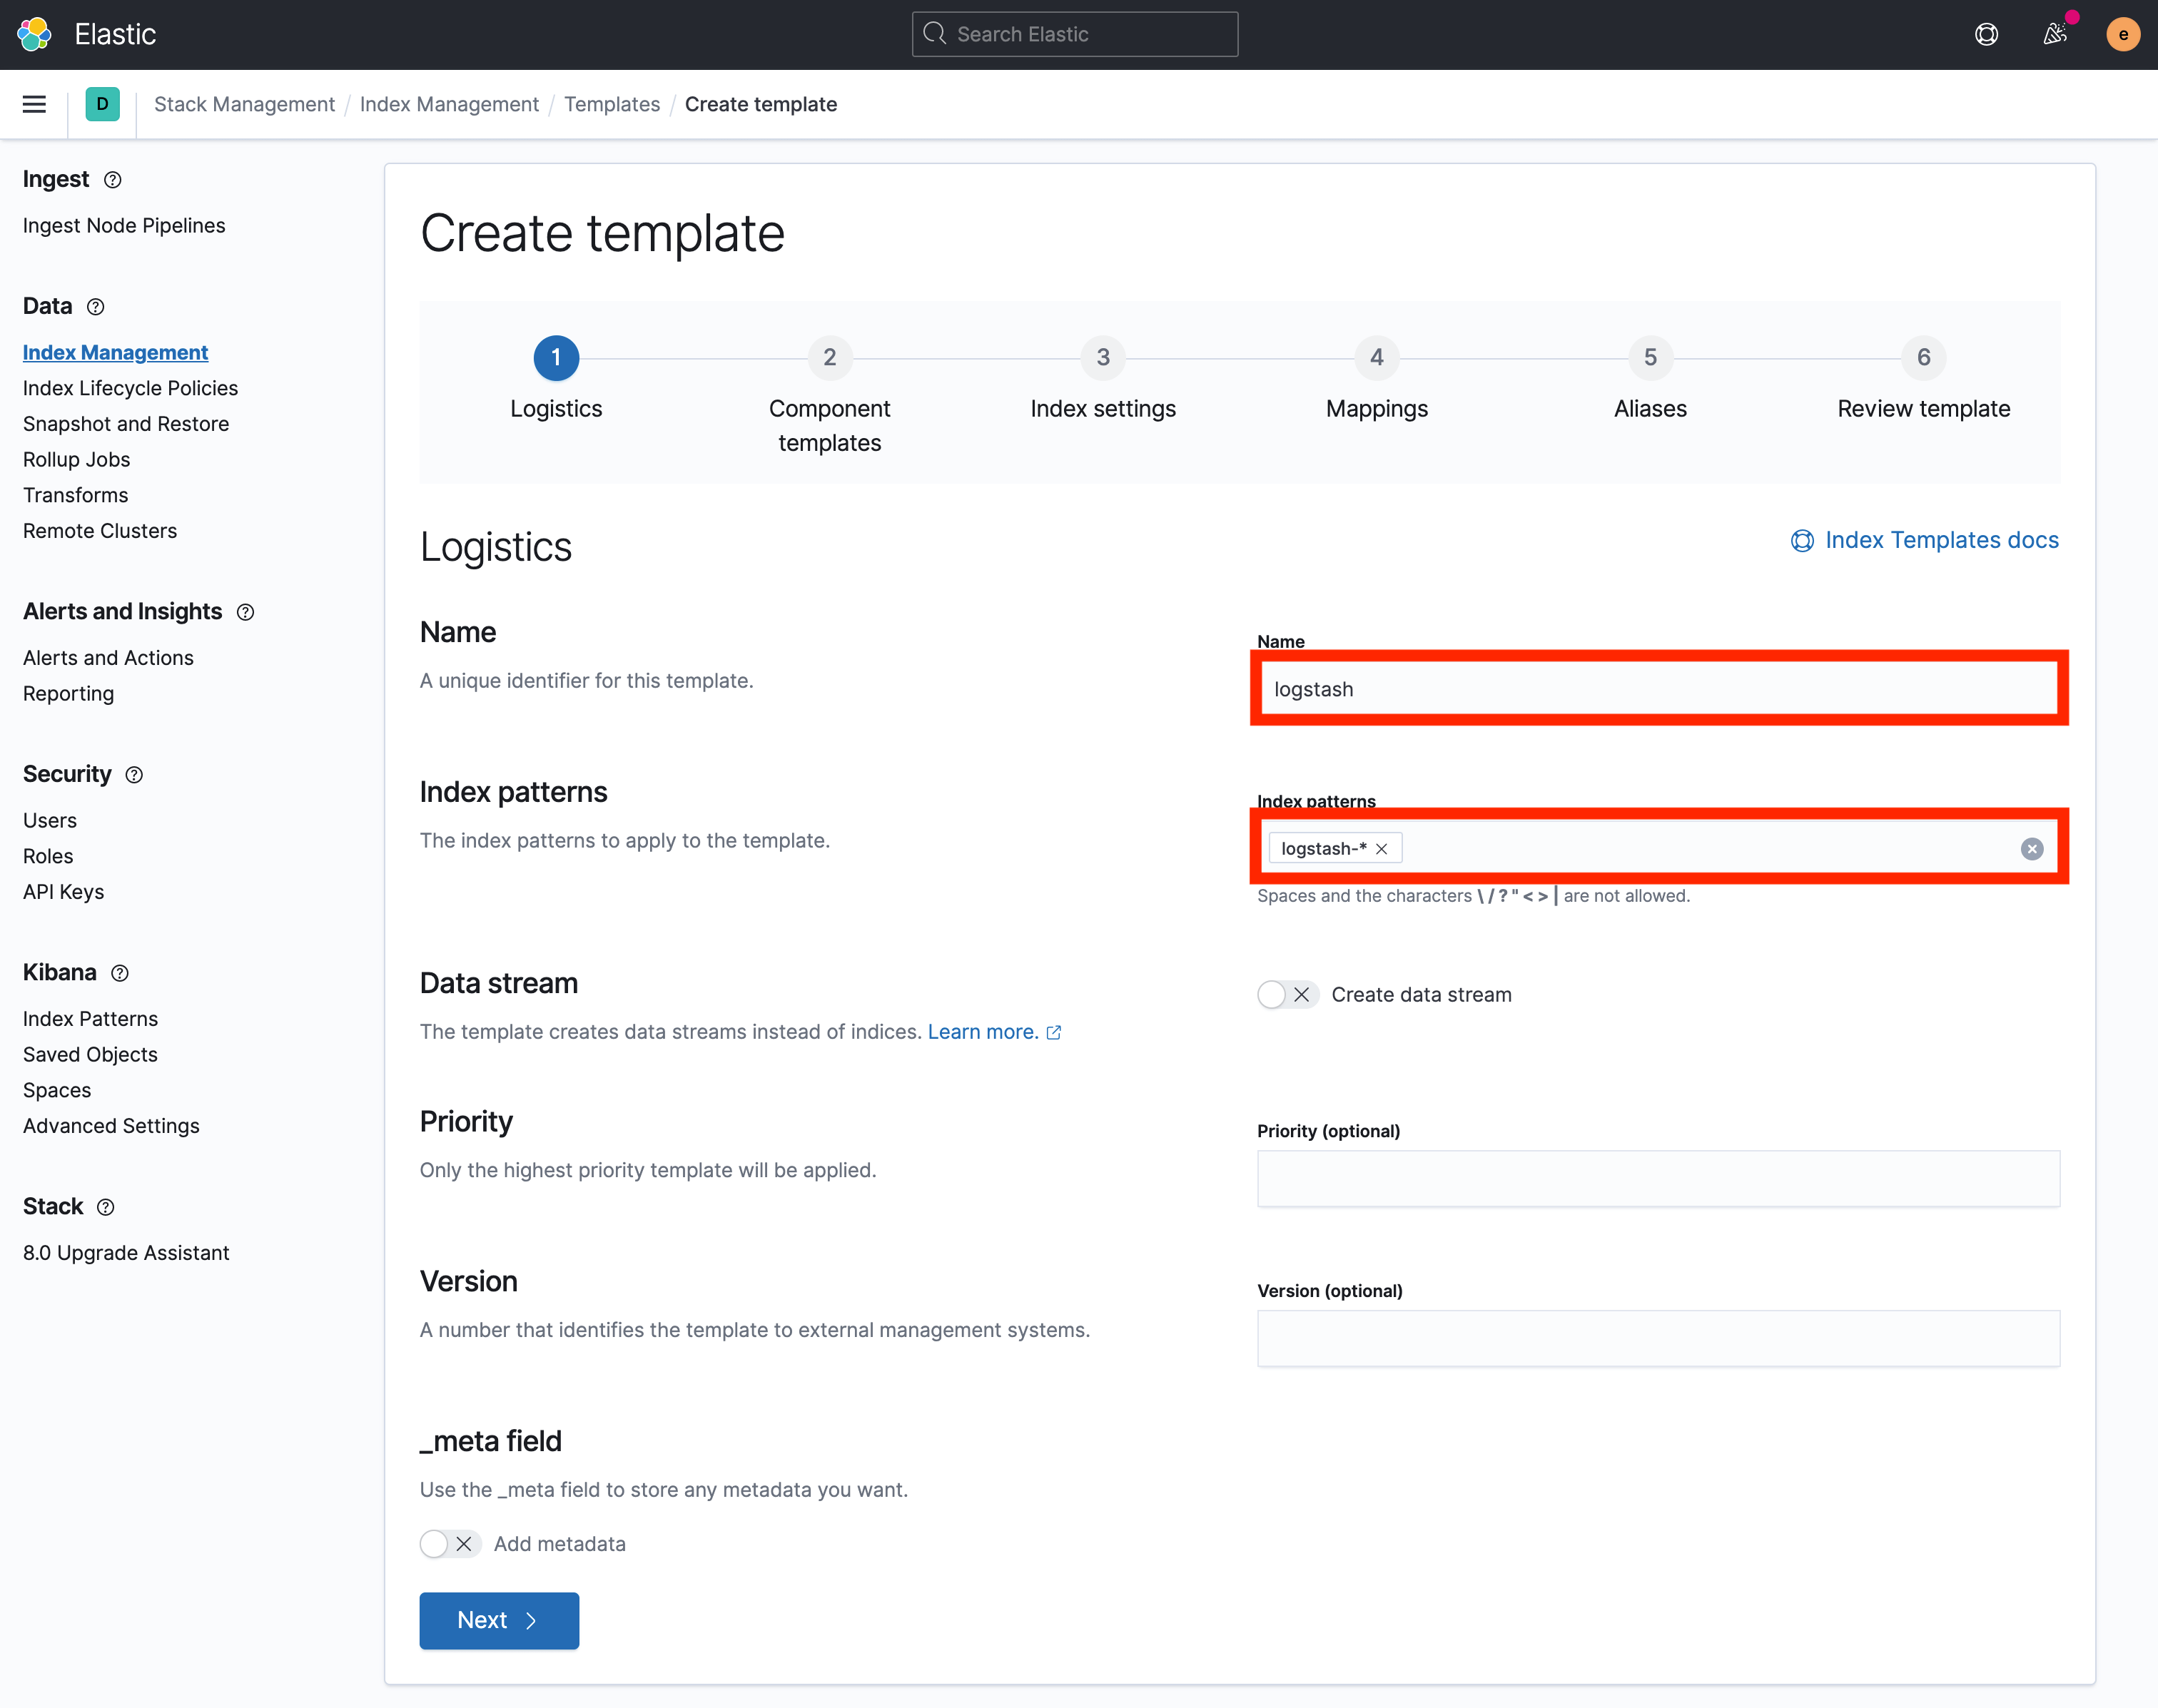
Task: Click the external link icon after Learn more
Action: [1054, 1032]
